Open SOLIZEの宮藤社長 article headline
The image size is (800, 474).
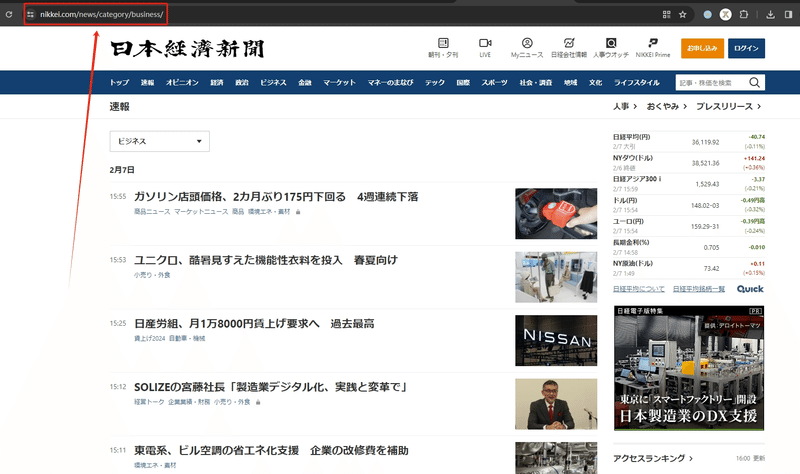click(271, 387)
